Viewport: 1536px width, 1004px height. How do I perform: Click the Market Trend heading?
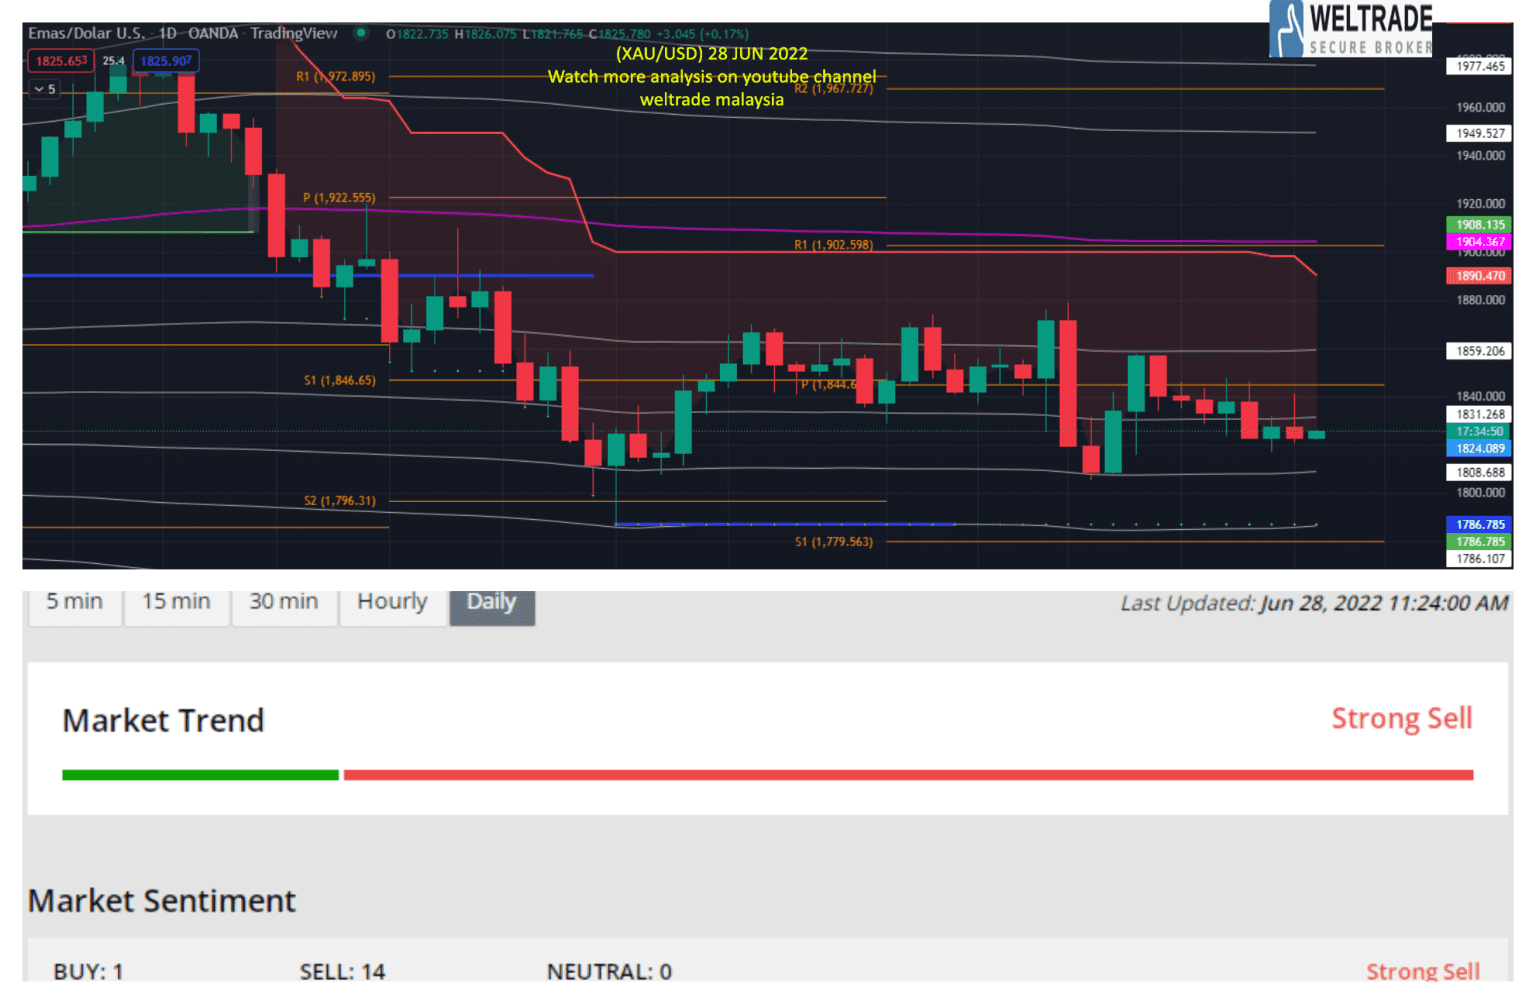pos(163,720)
